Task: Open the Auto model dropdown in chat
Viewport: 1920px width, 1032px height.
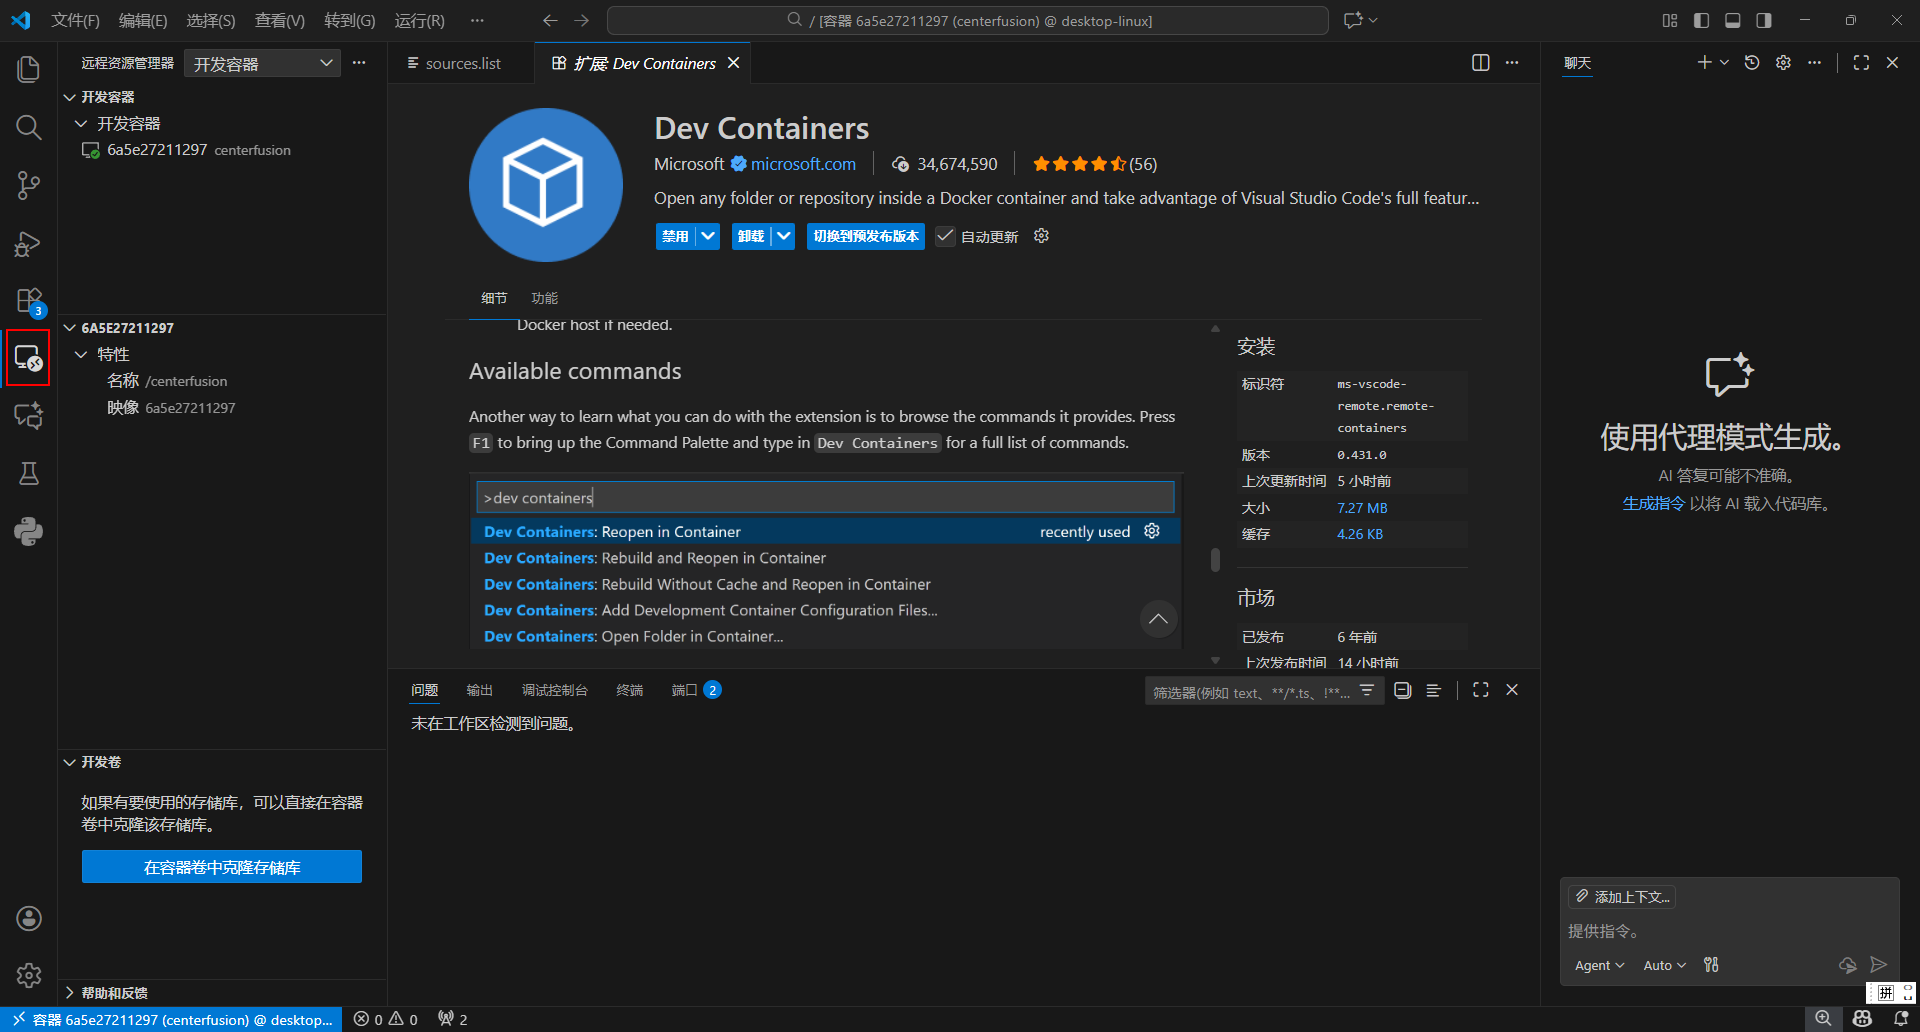Action: pyautogui.click(x=1664, y=965)
